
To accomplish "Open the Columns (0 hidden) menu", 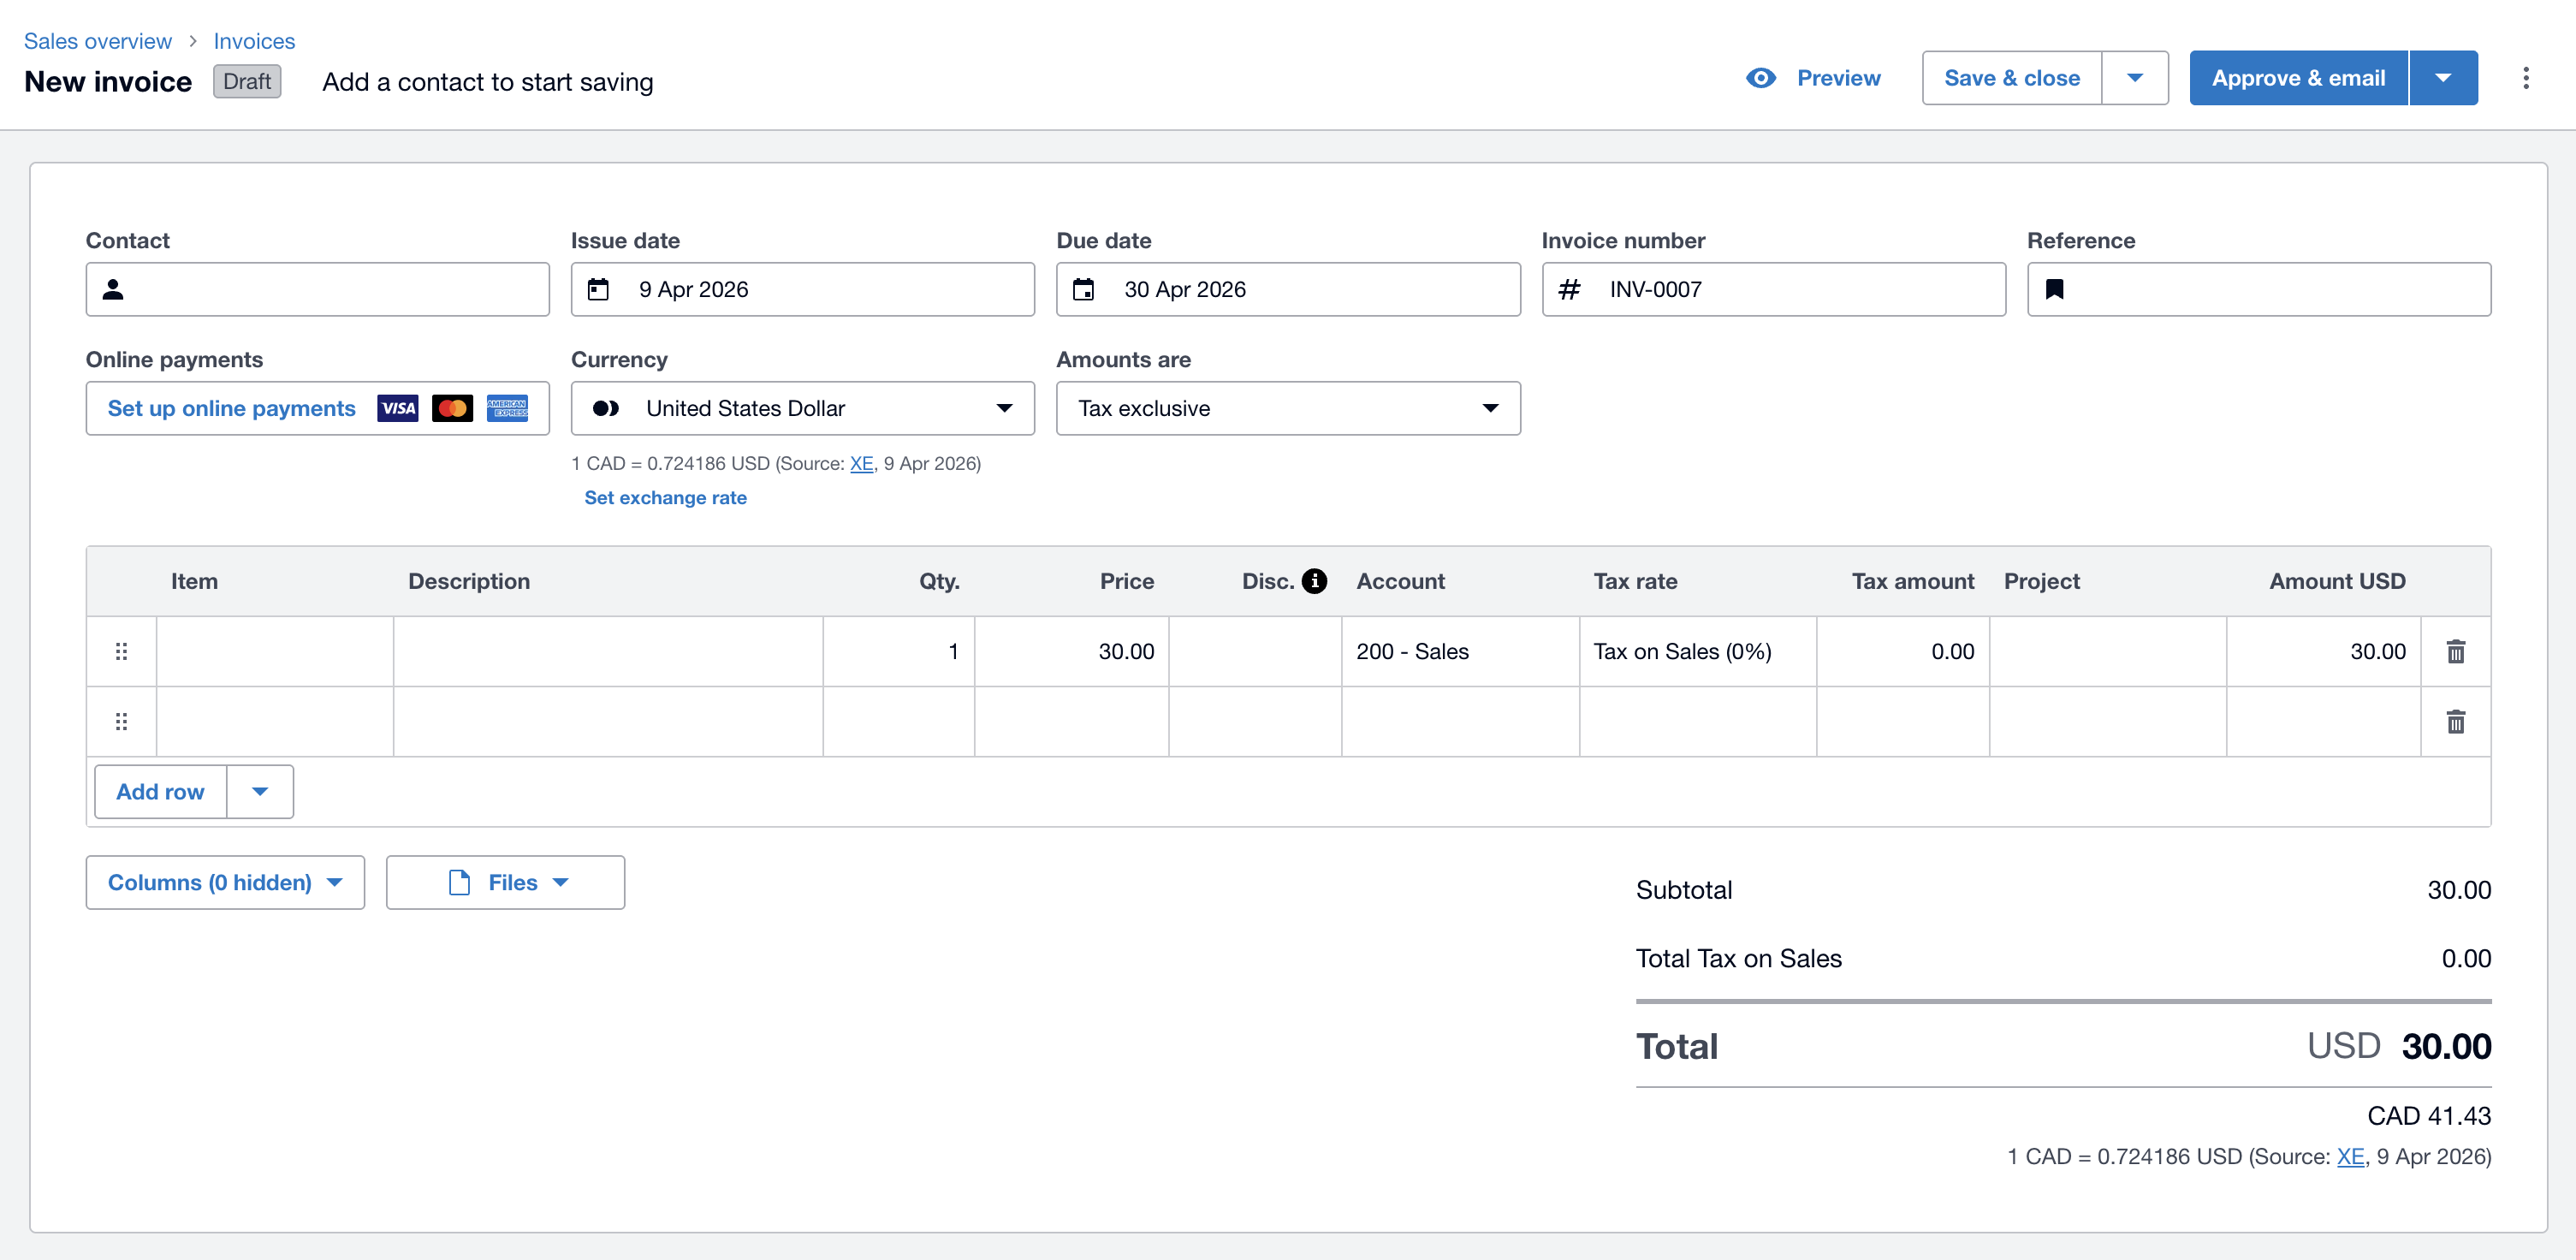I will click(x=224, y=882).
